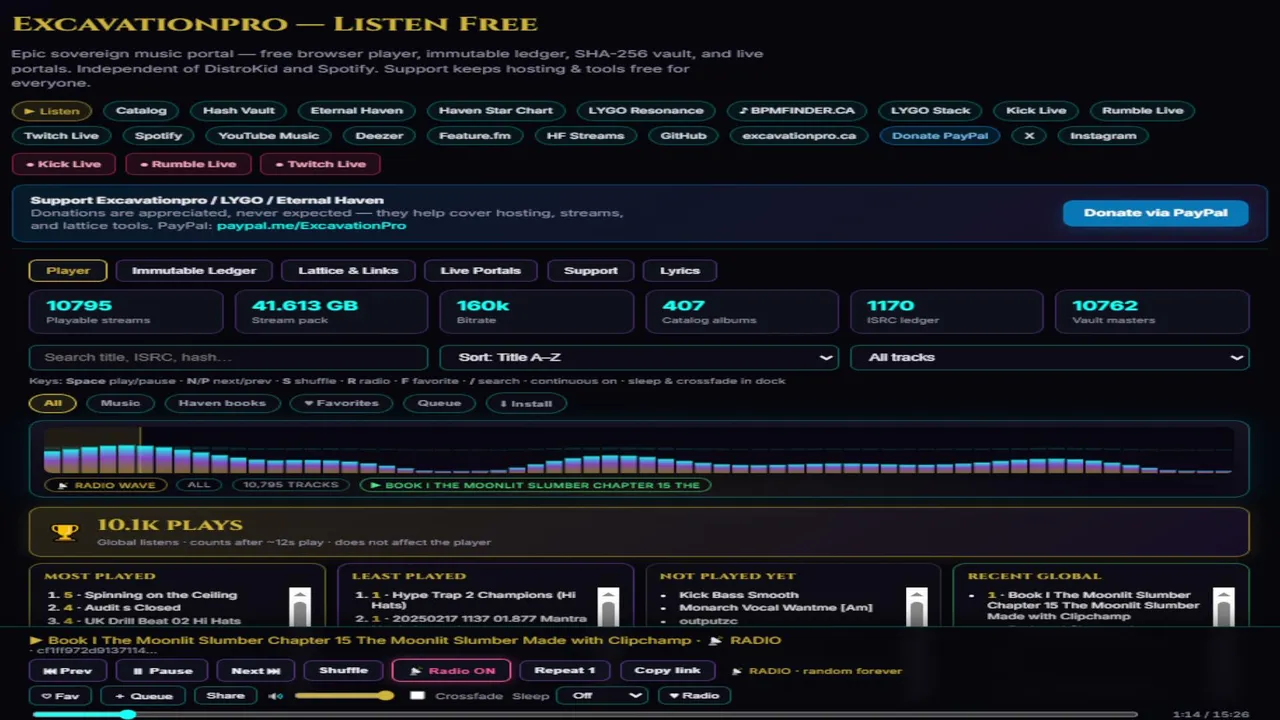The image size is (1280, 720).
Task: Open the red Kick Live stream badge
Action: (x=64, y=164)
